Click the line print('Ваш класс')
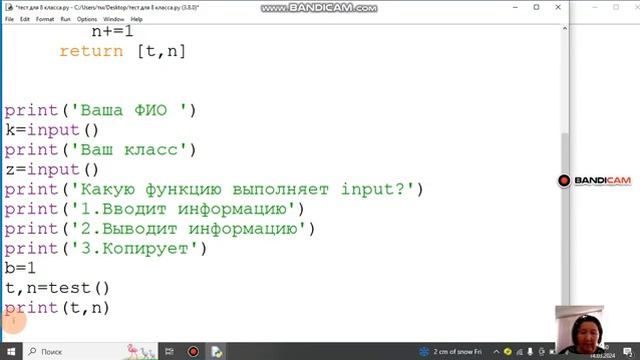Screen dimensions: 640x360 point(100,150)
